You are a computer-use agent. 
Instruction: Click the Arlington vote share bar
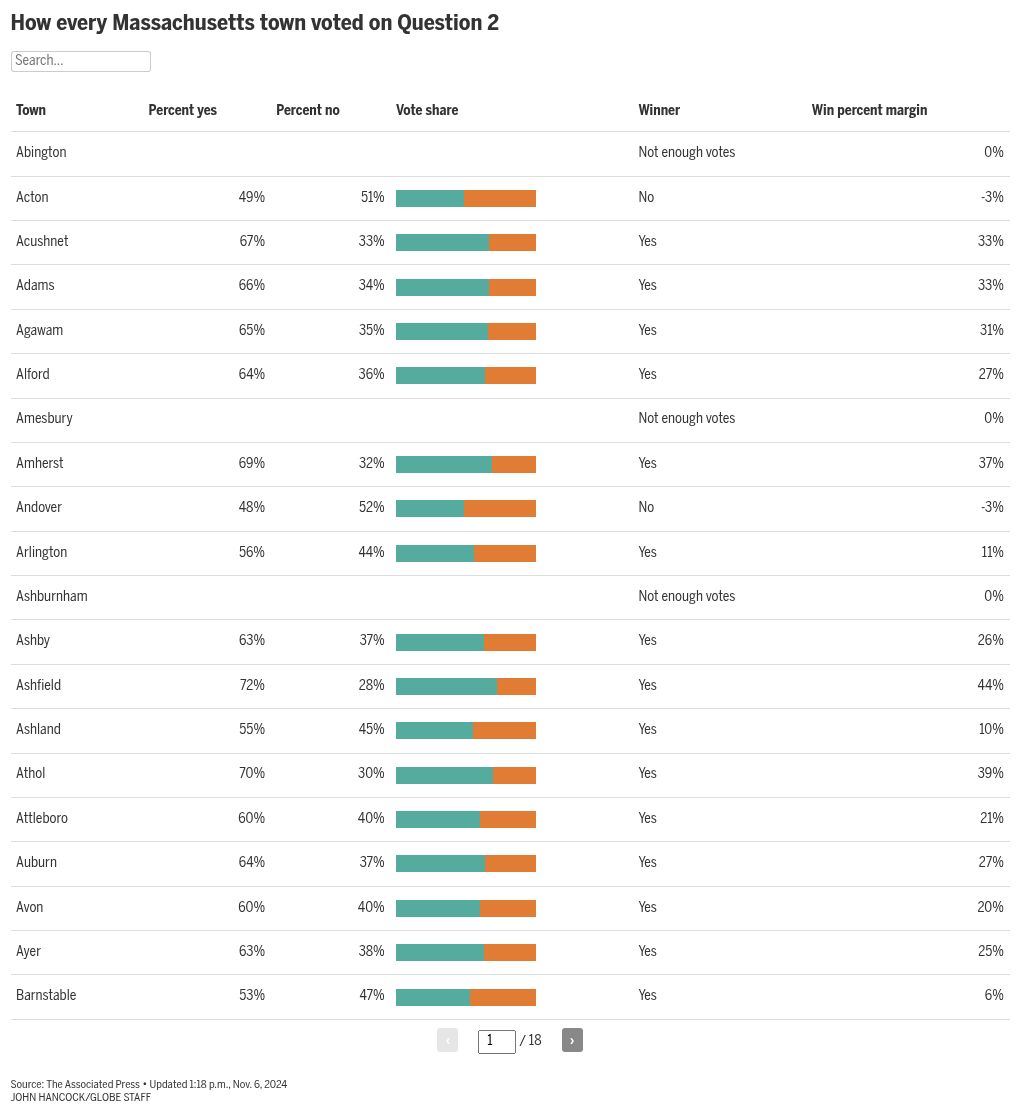[466, 553]
